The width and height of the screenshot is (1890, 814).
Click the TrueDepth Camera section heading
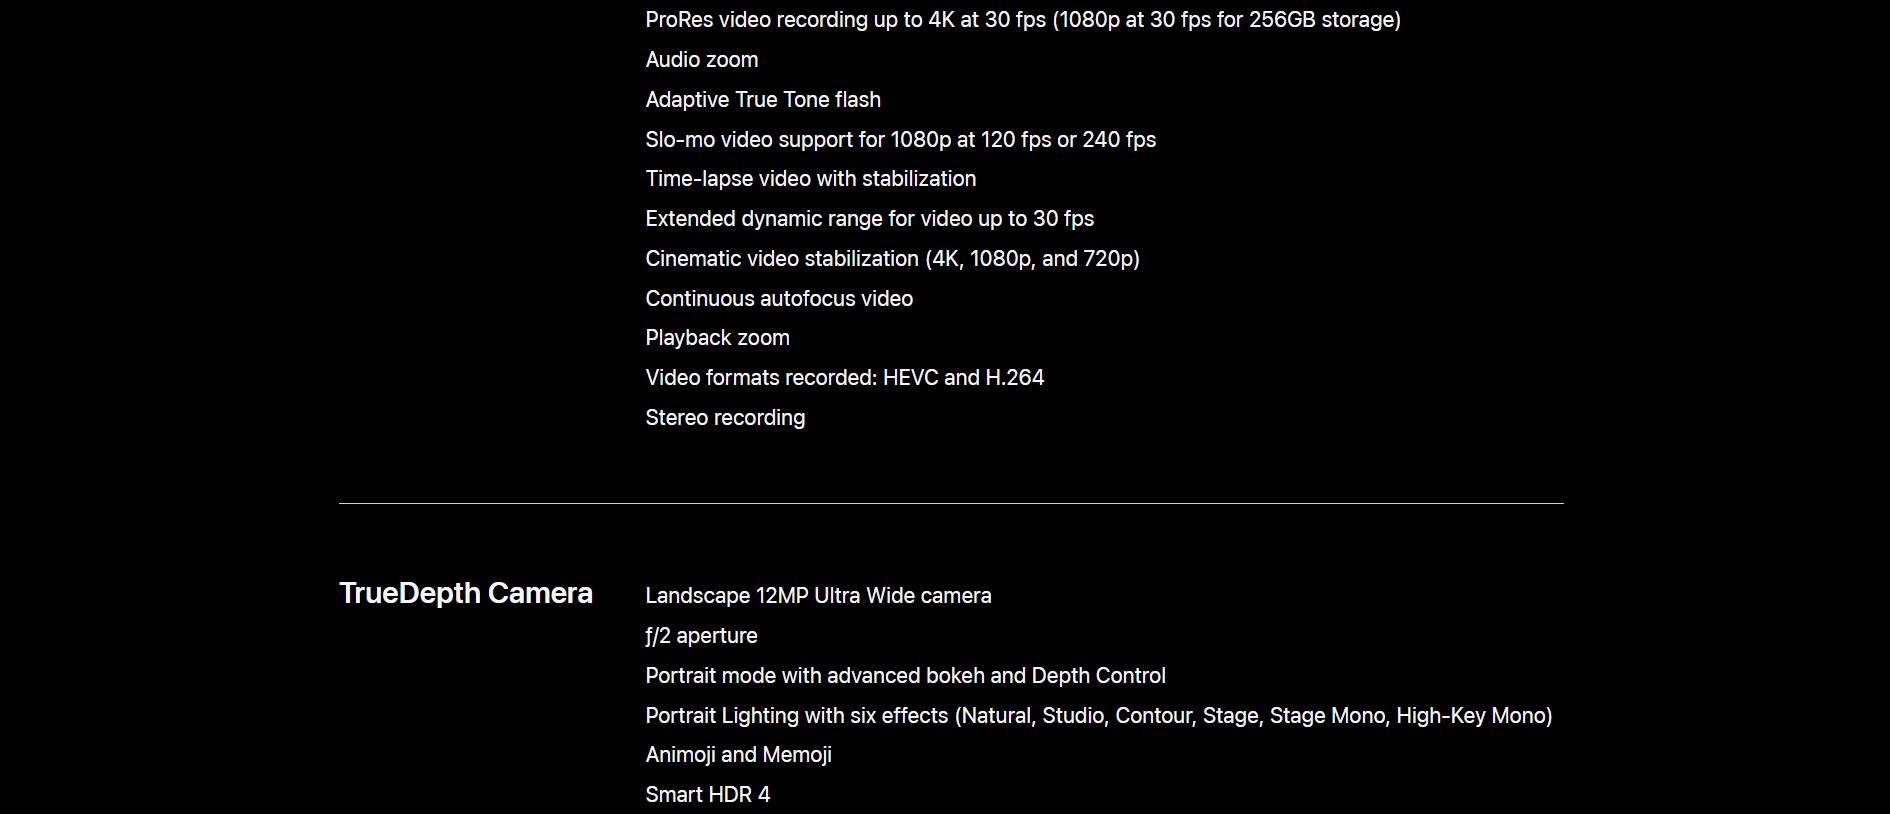click(x=466, y=593)
